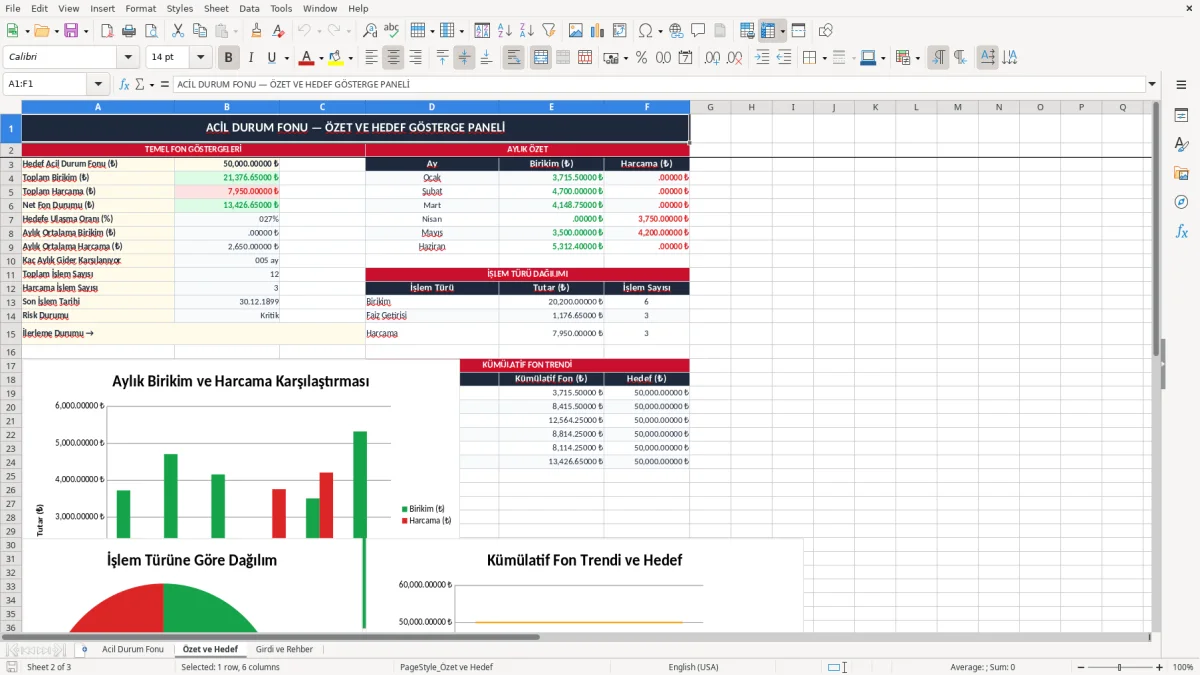The image size is (1200, 675).
Task: Expand Name Box dropdown arrow
Action: tap(98, 85)
